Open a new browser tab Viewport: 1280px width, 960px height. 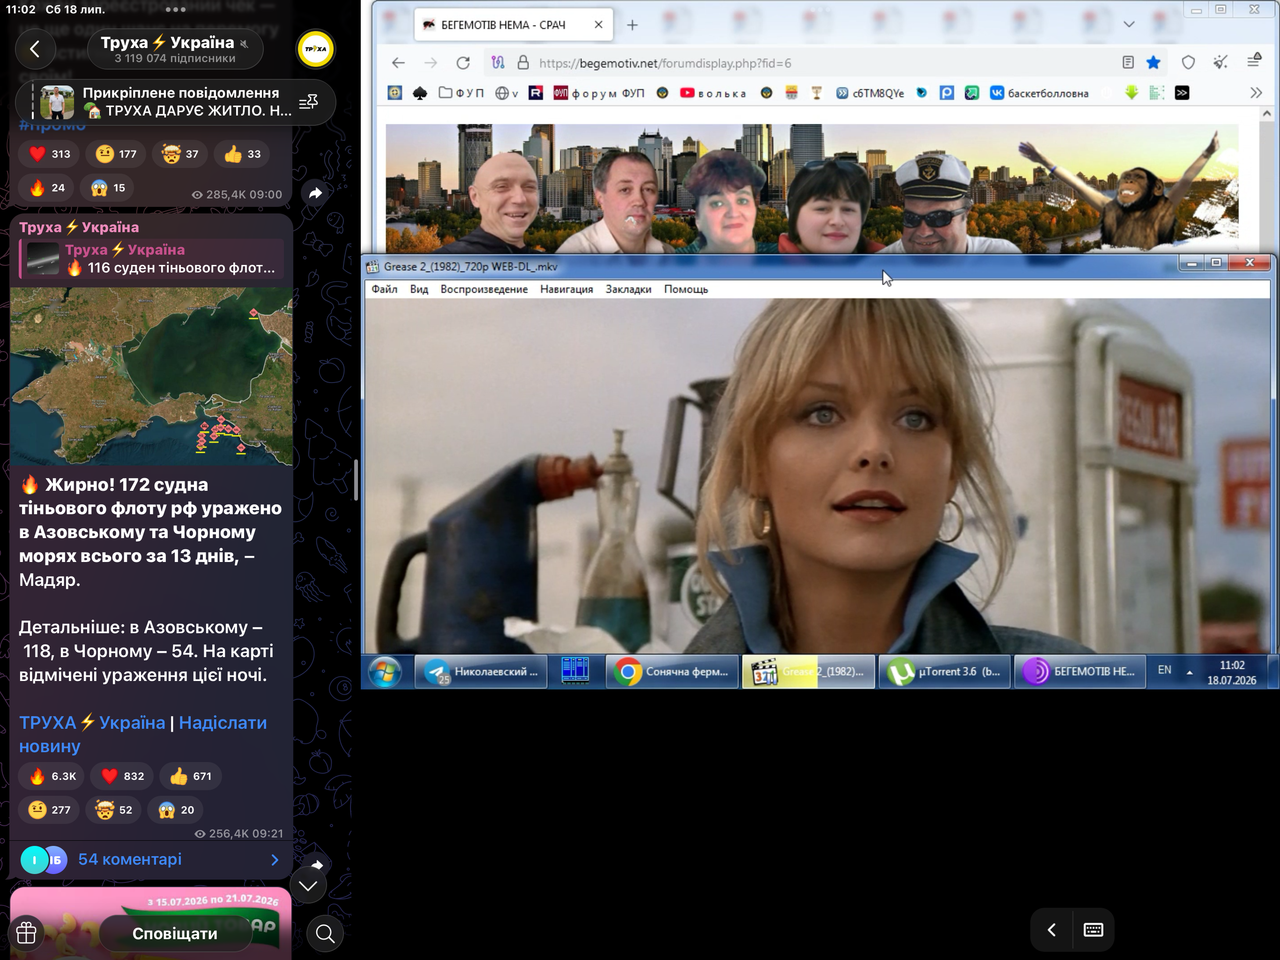(x=632, y=25)
